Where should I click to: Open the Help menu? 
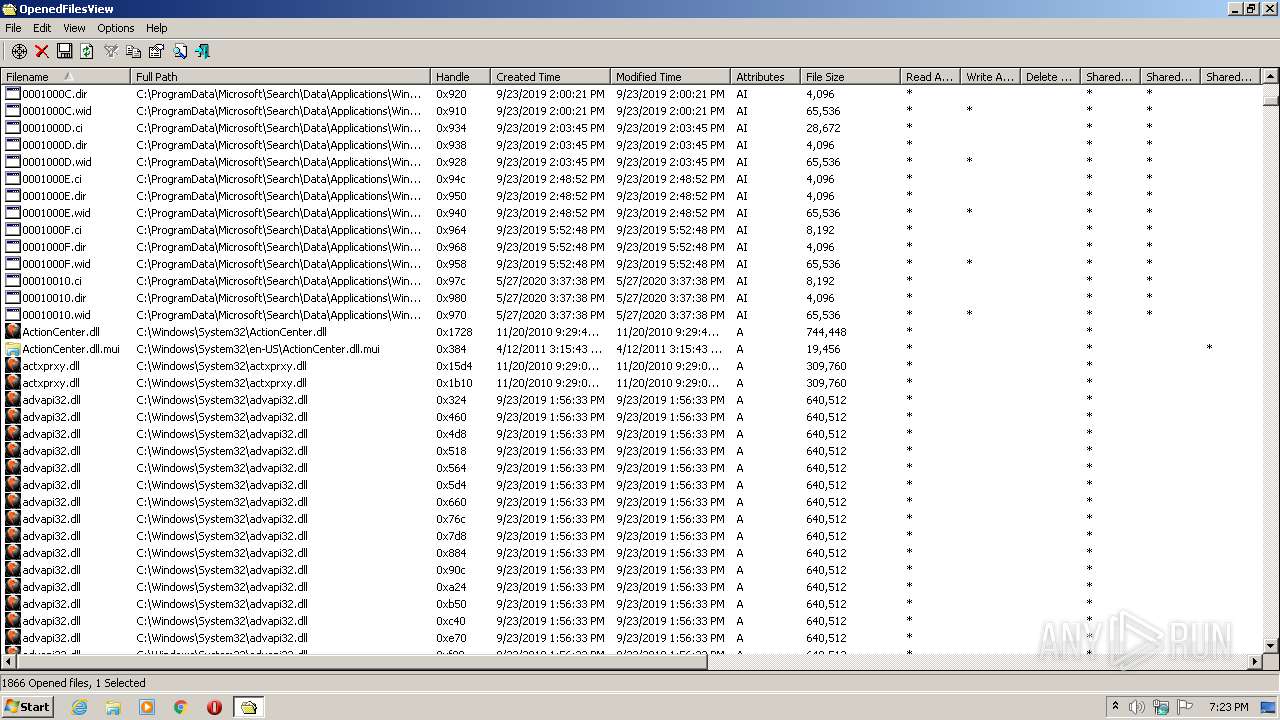[x=157, y=28]
